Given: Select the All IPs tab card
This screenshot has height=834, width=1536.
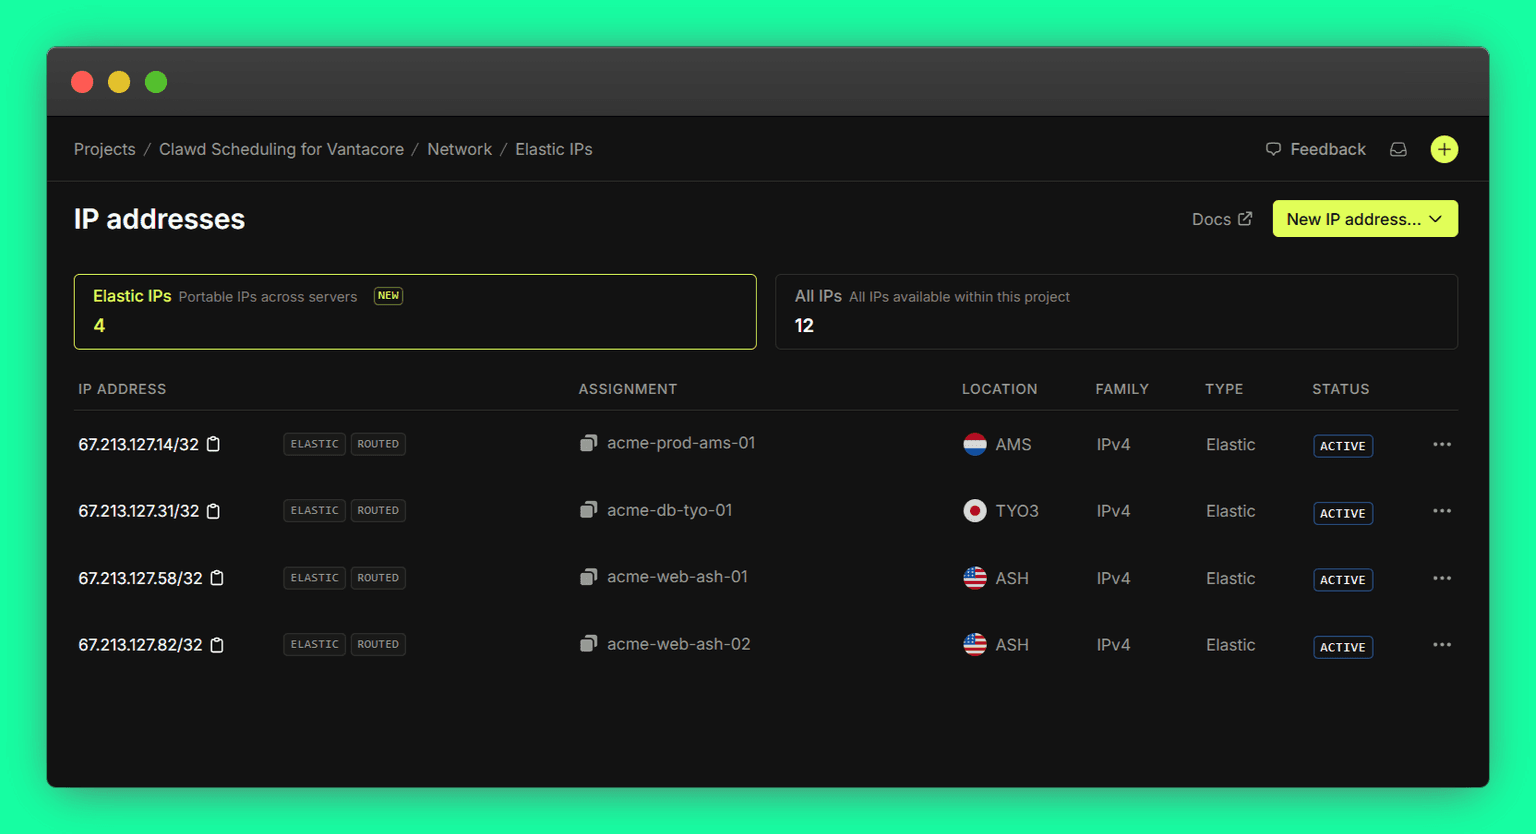Looking at the screenshot, I should (1116, 311).
